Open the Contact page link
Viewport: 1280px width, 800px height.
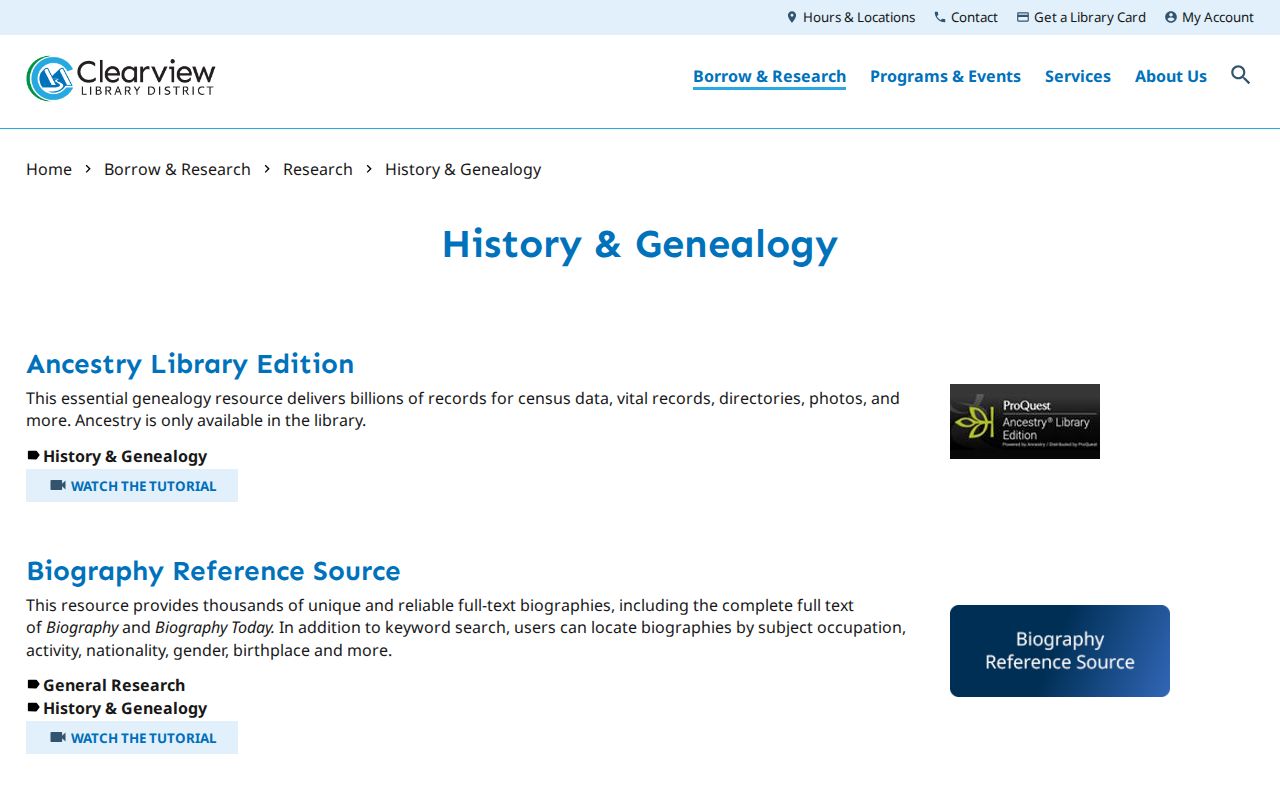(x=974, y=17)
